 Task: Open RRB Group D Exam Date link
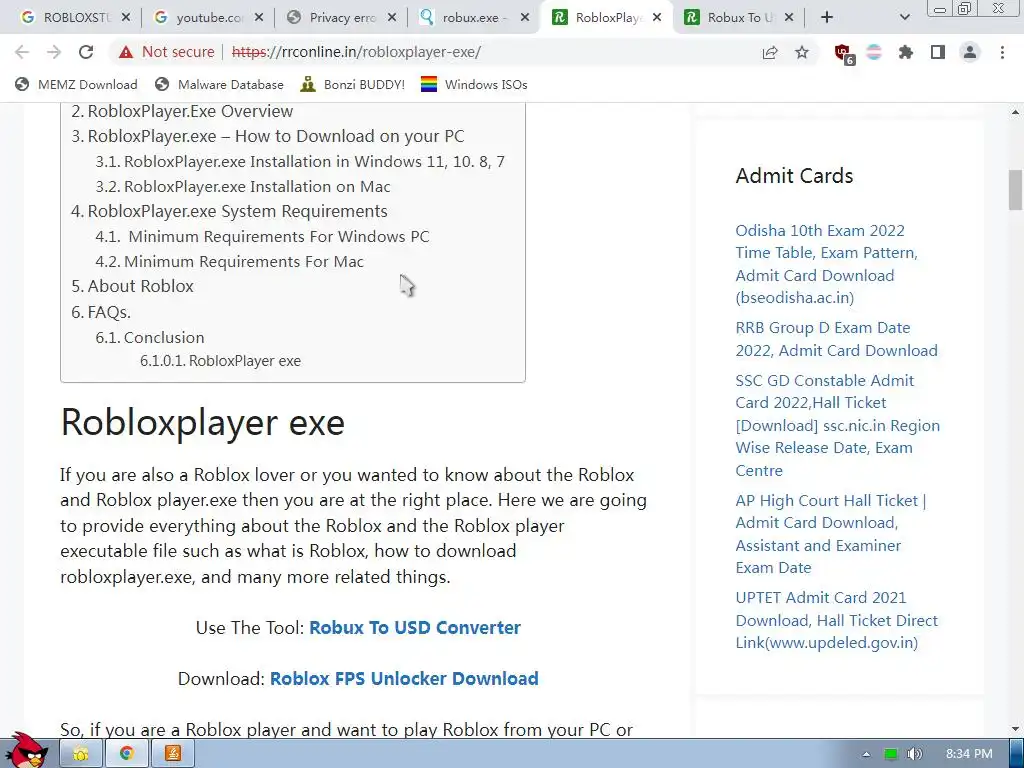coord(837,339)
